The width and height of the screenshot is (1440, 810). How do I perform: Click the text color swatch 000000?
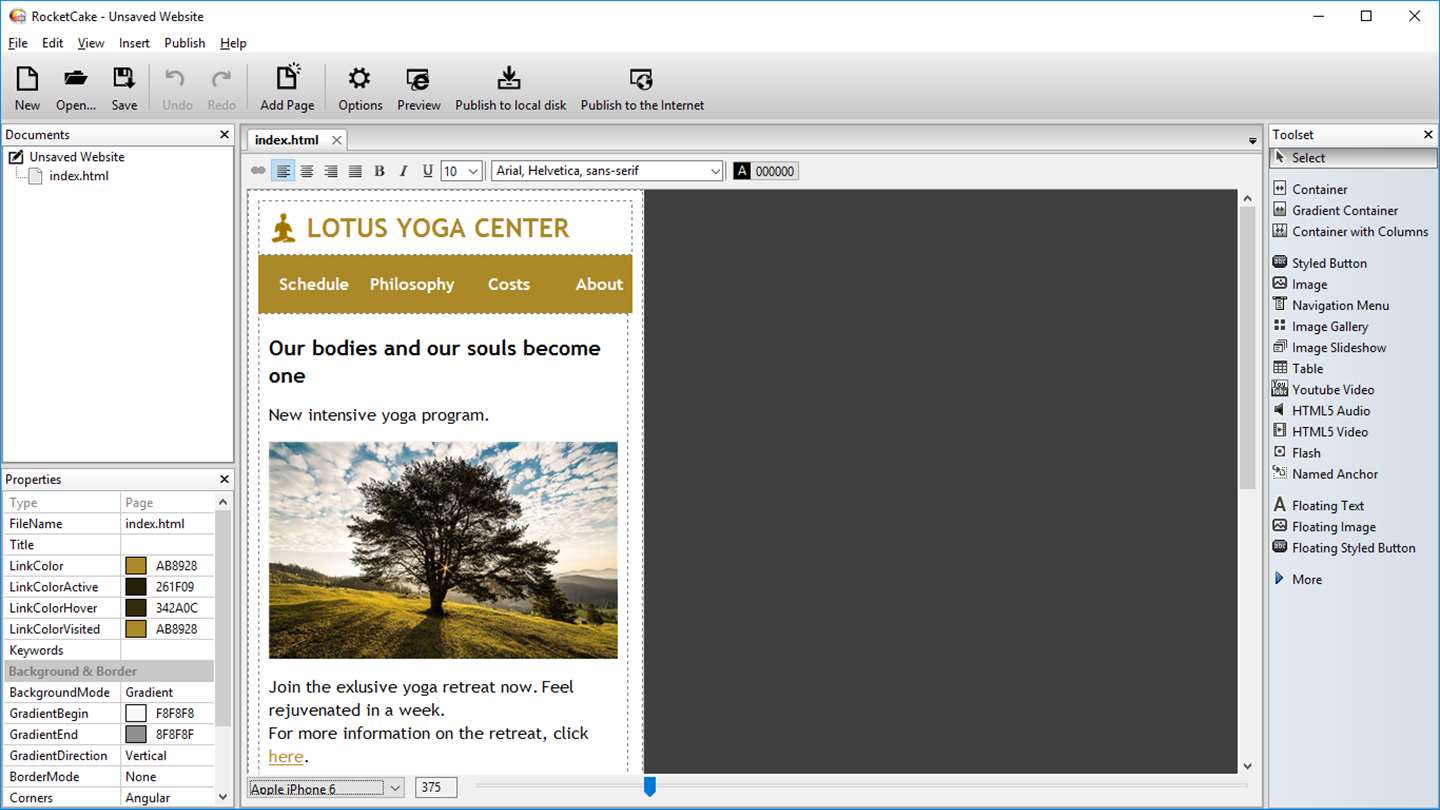pos(766,171)
